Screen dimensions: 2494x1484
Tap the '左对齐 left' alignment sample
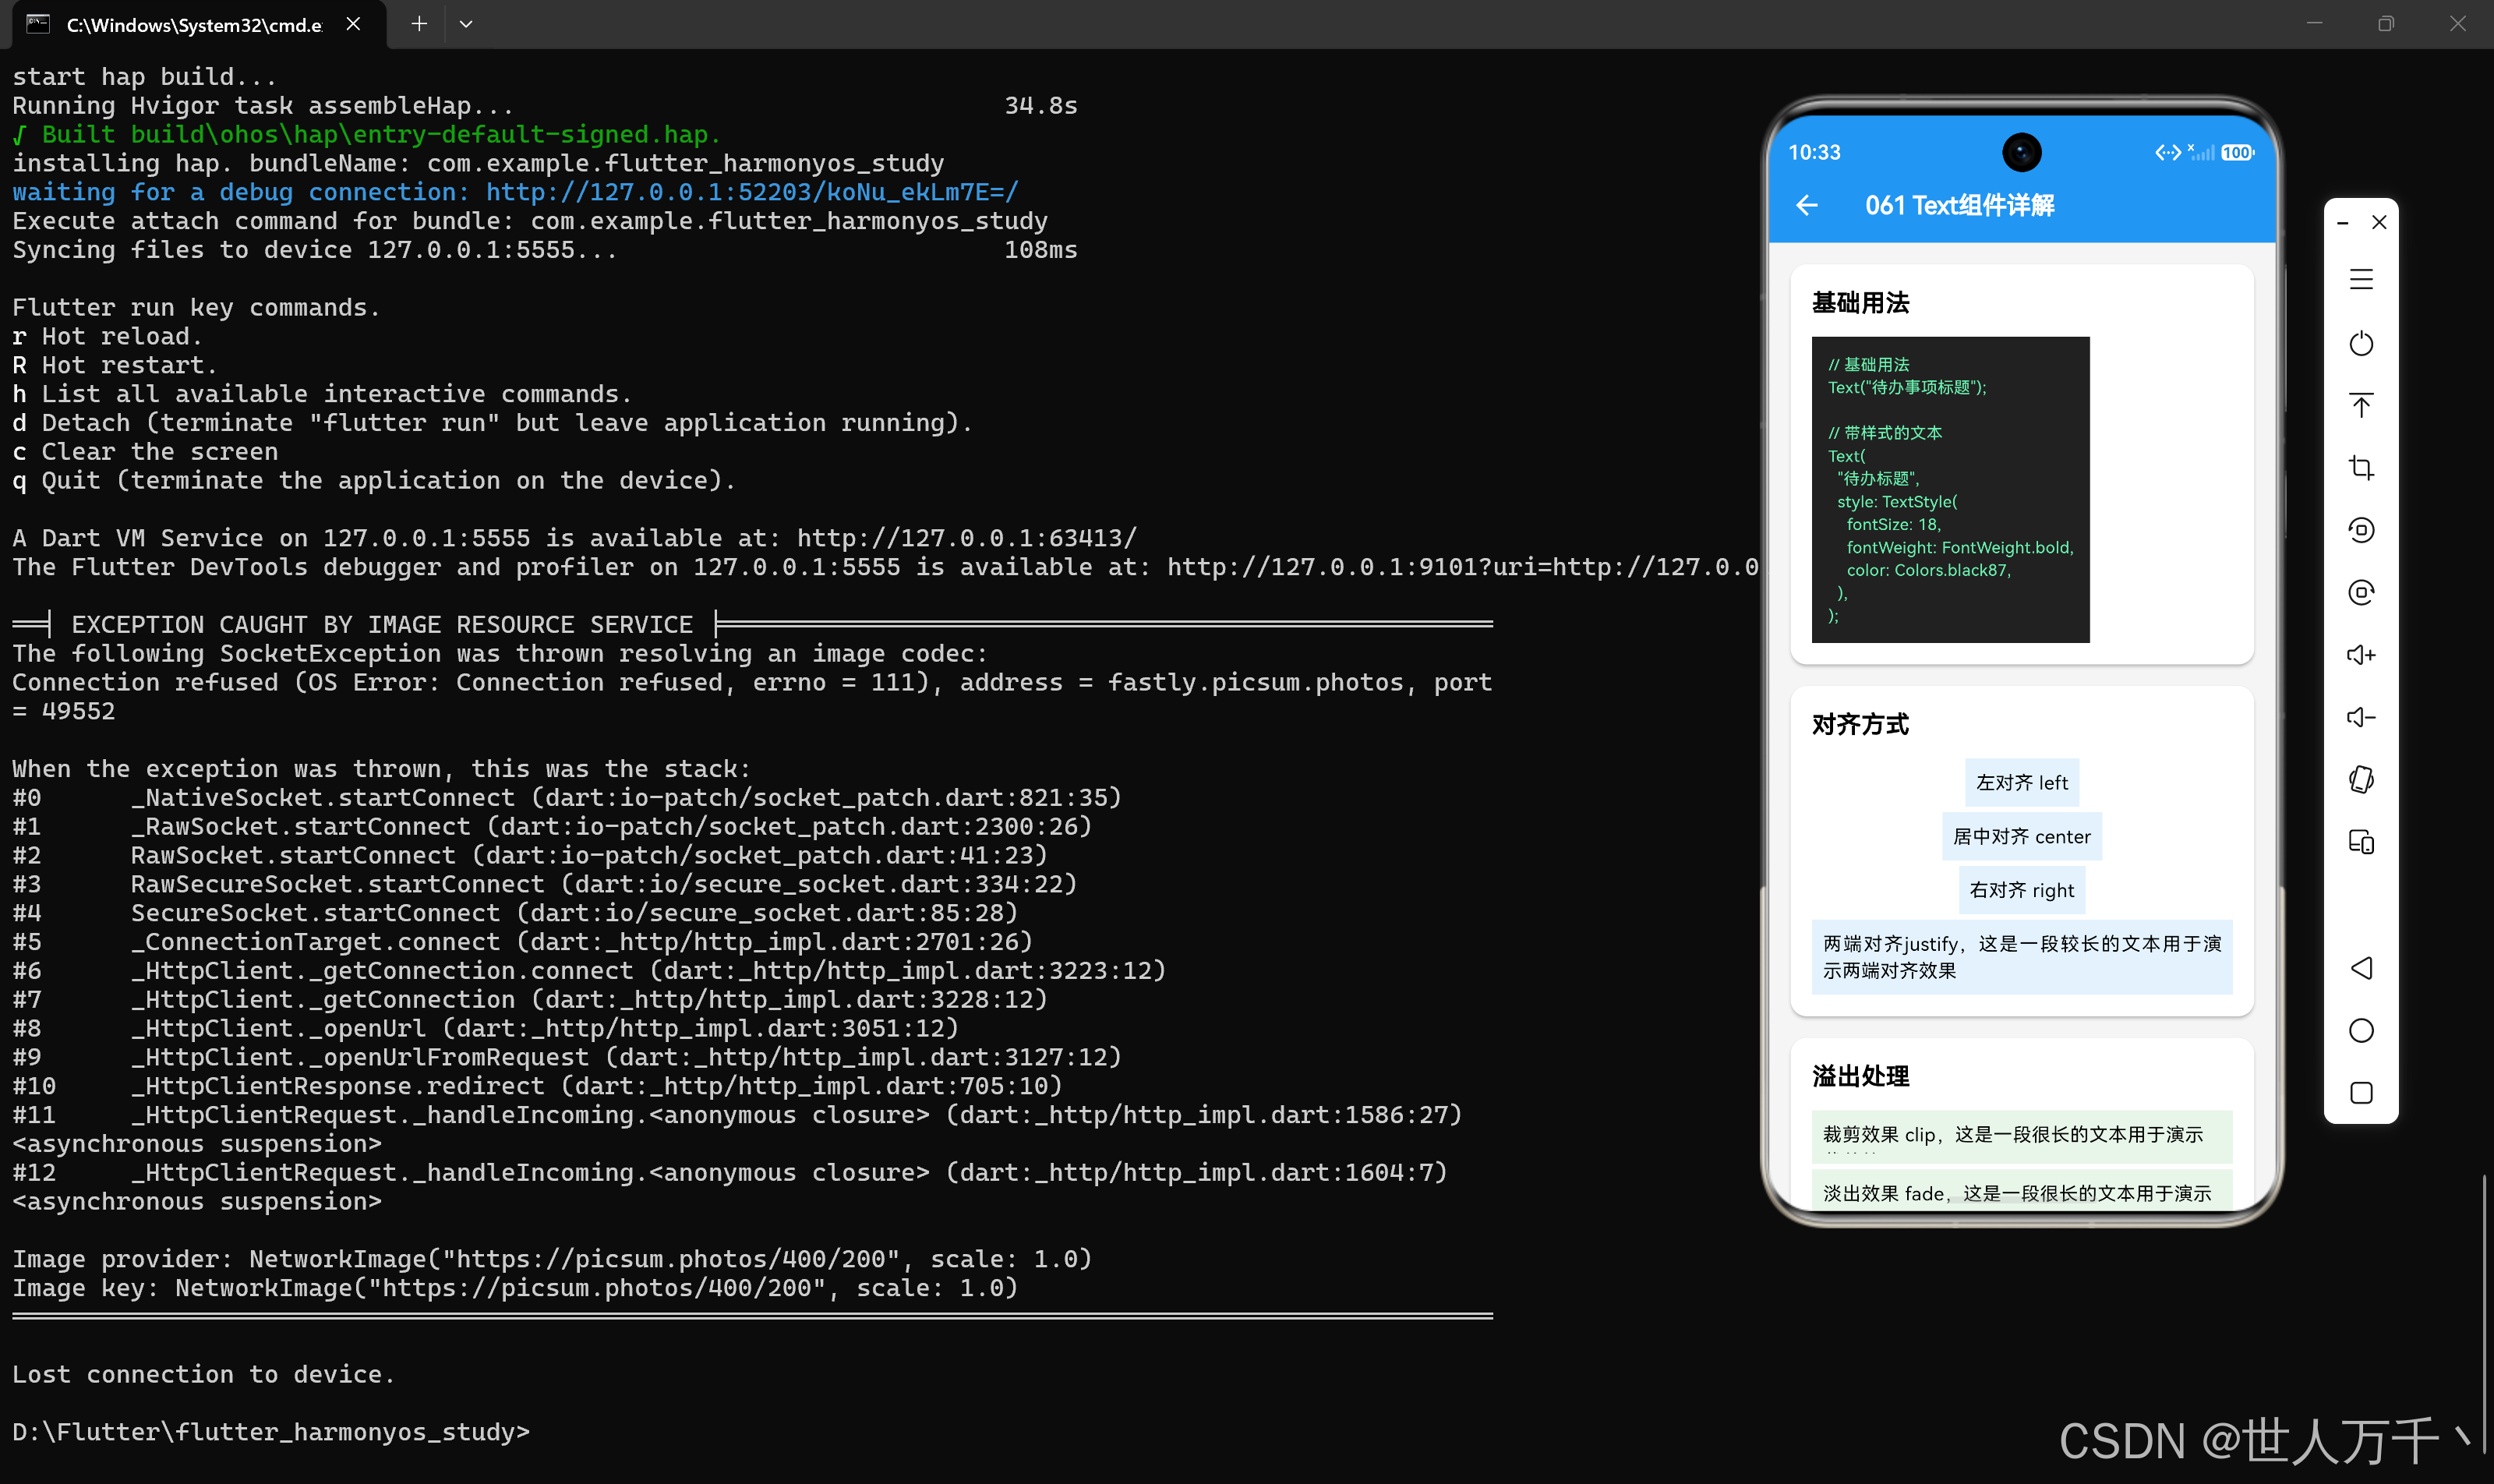(2021, 783)
